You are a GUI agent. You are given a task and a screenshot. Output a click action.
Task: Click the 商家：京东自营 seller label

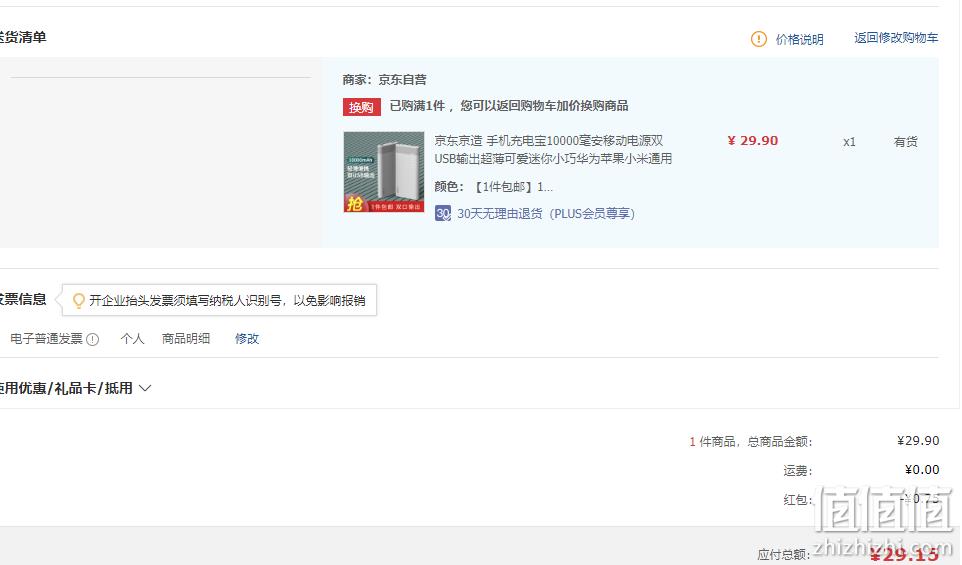pos(385,80)
